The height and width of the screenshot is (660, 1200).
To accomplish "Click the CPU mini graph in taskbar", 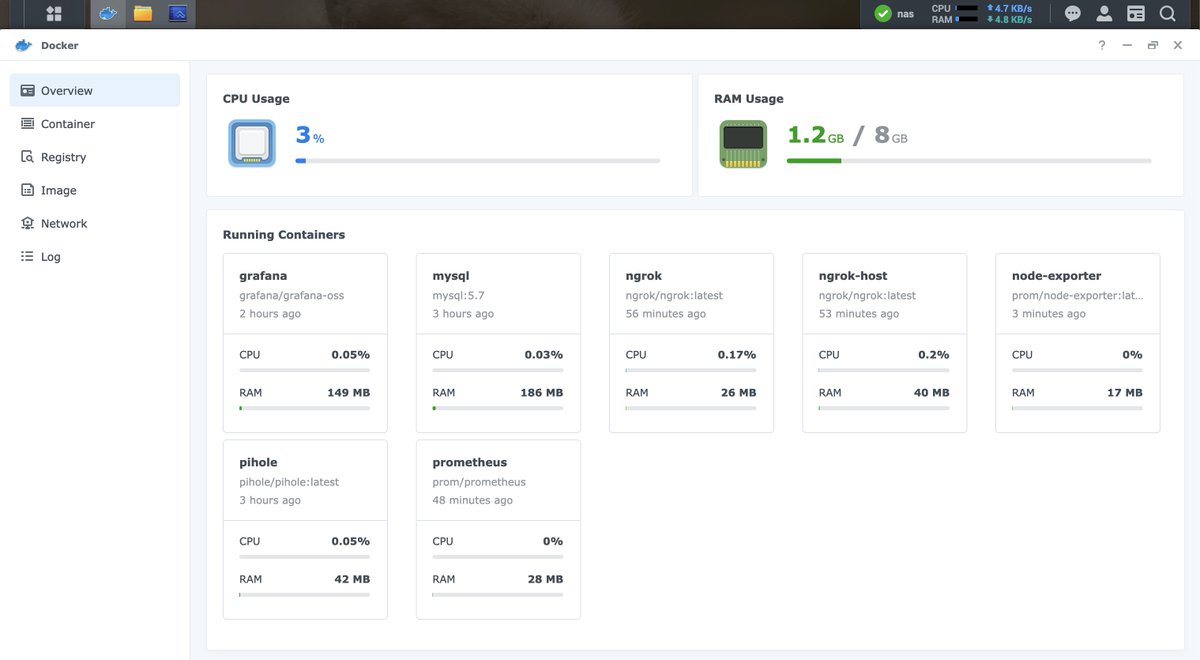I will point(967,8).
